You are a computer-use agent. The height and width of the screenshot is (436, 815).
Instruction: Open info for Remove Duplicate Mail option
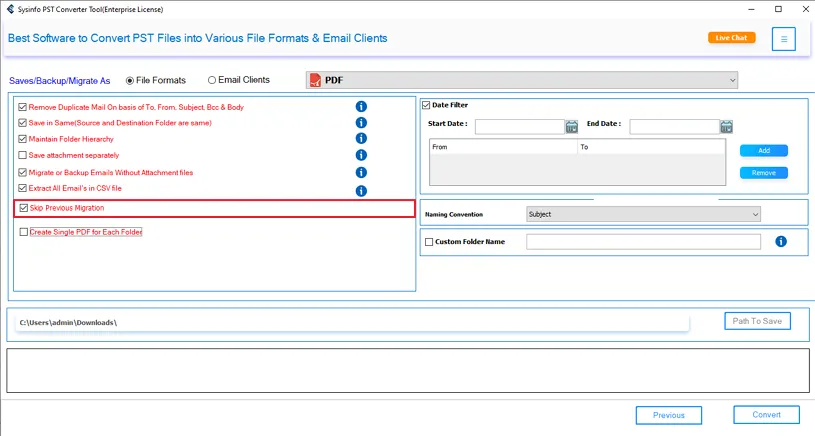(361, 107)
